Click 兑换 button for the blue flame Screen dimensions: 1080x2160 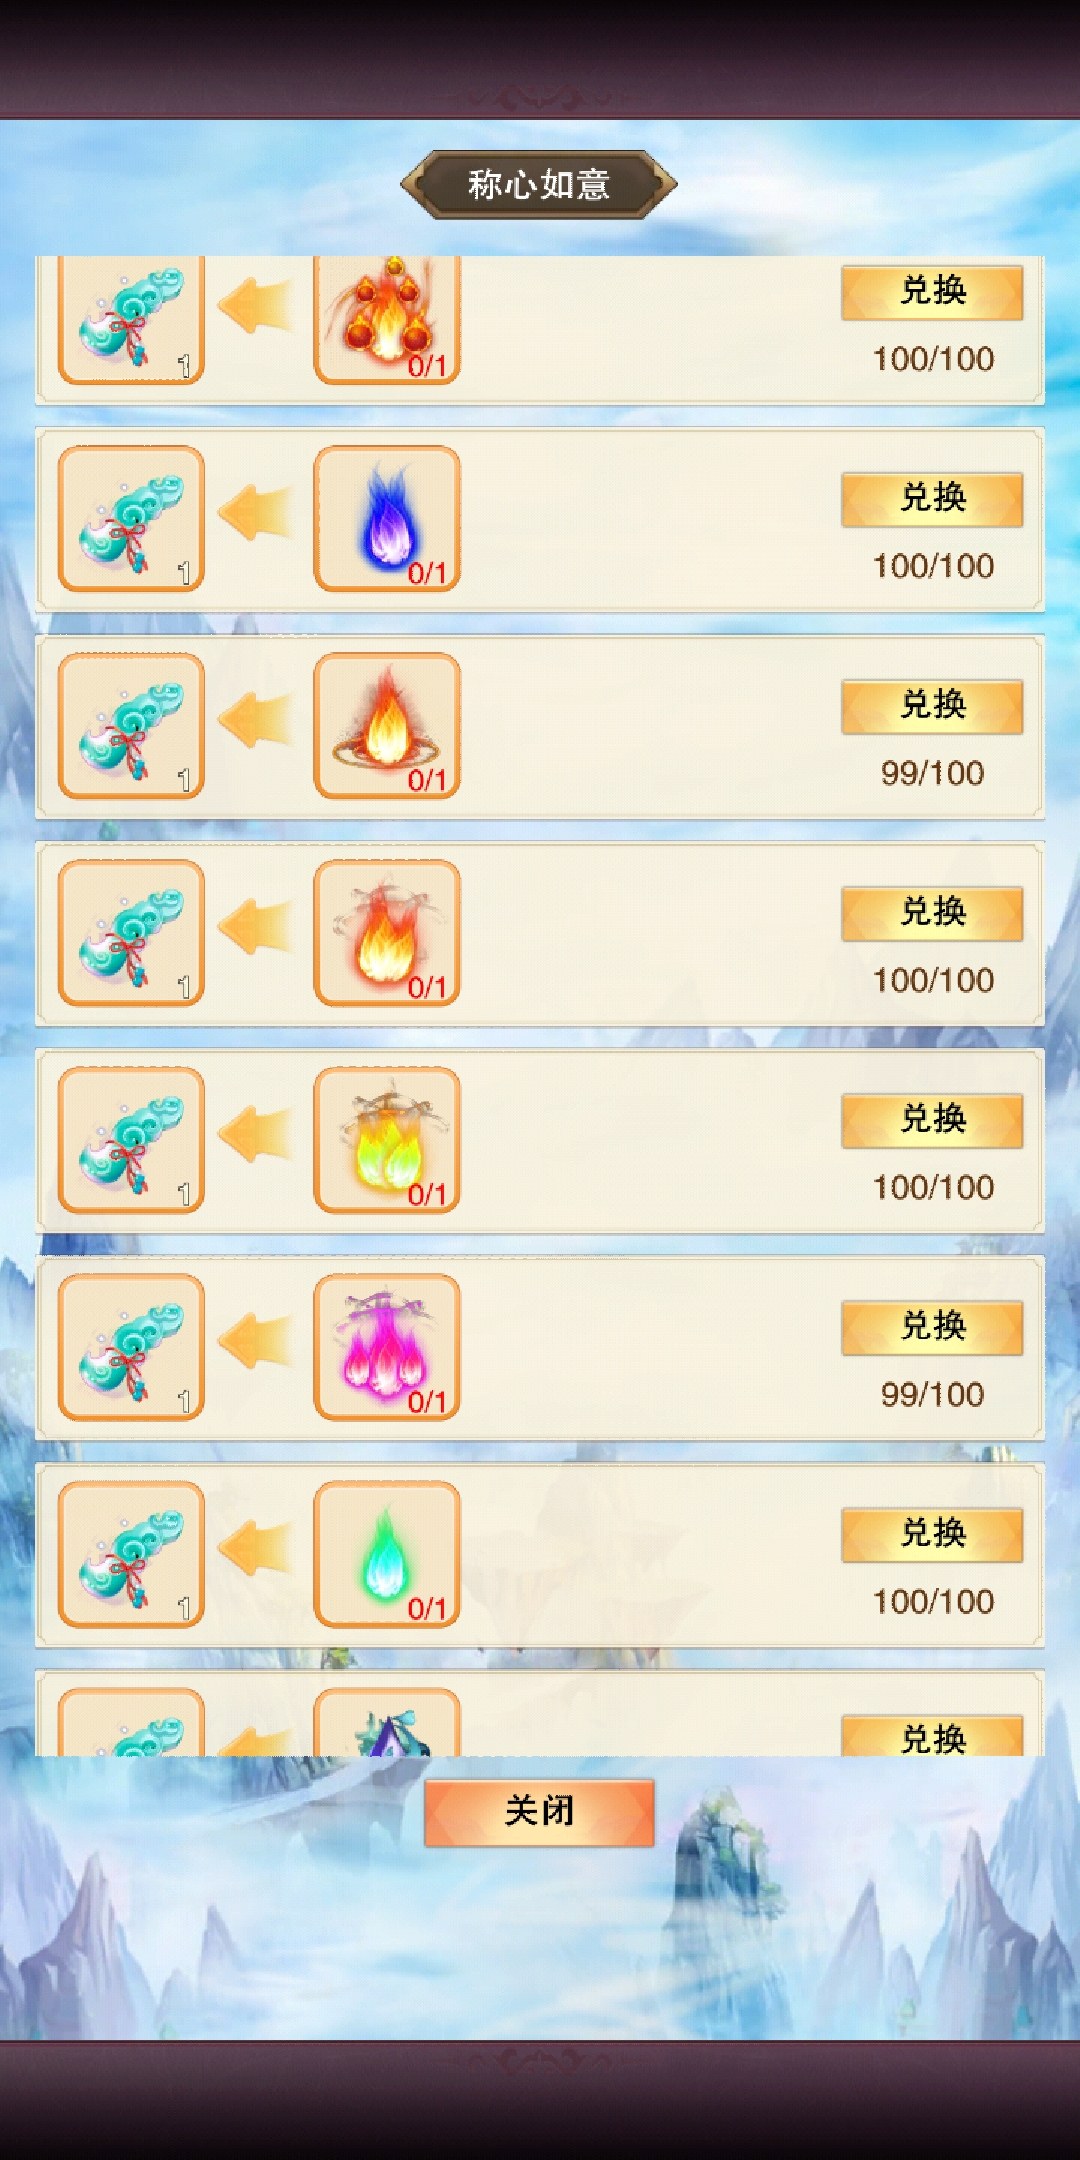pyautogui.click(x=932, y=499)
